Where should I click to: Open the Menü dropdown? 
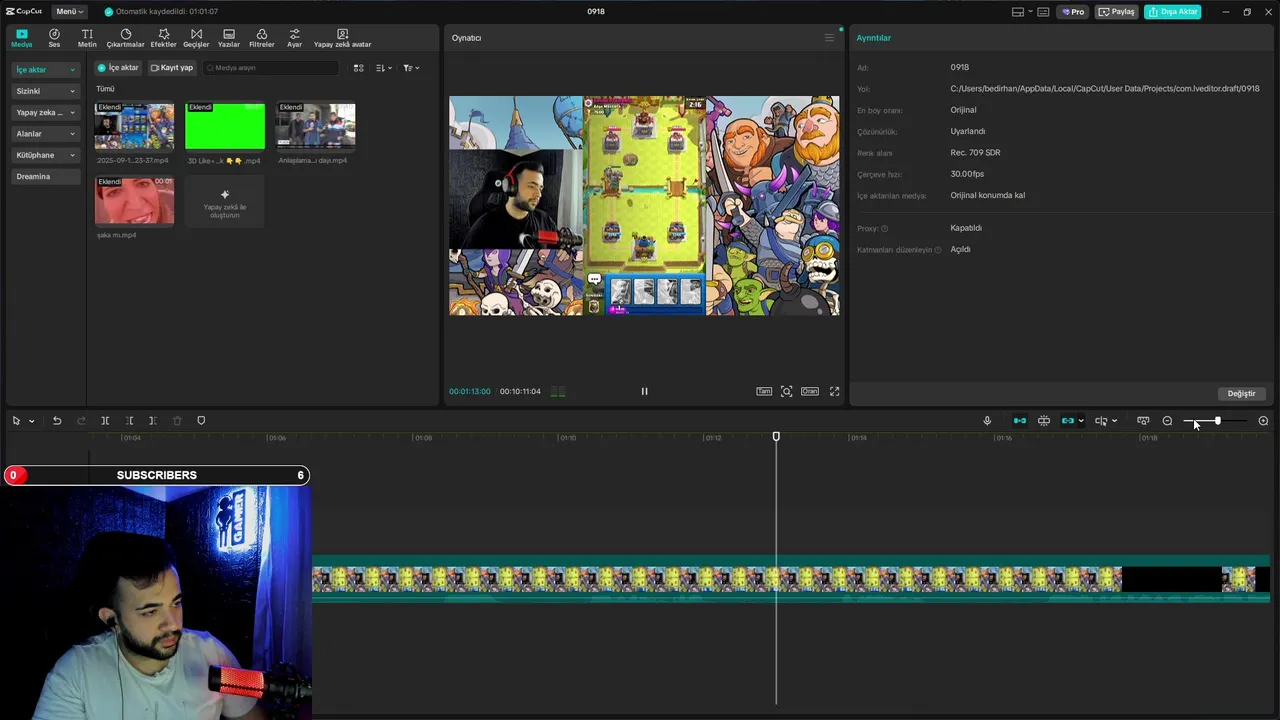(x=69, y=12)
